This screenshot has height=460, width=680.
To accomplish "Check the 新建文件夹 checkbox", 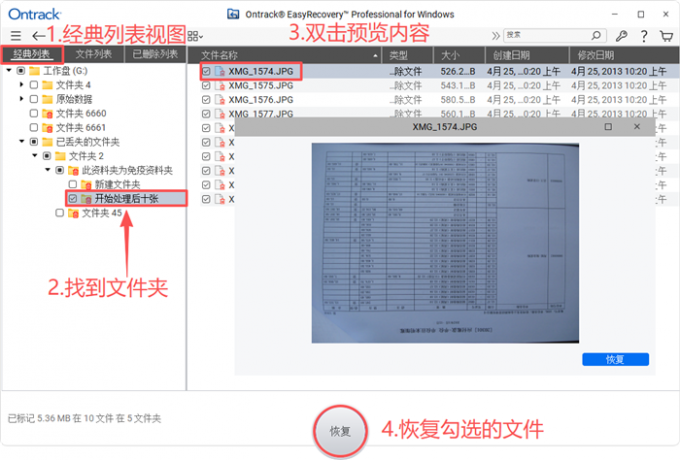I will click(72, 185).
